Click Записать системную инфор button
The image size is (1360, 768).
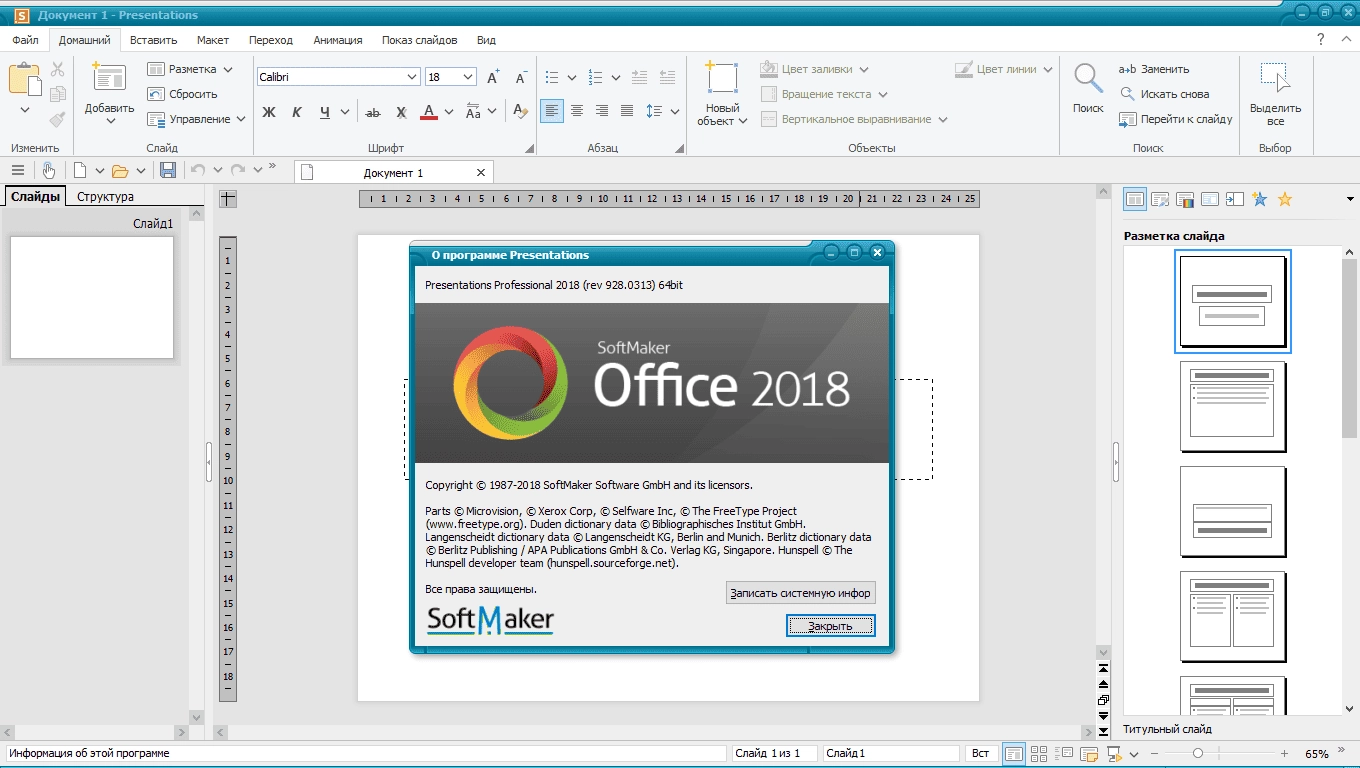tap(800, 592)
